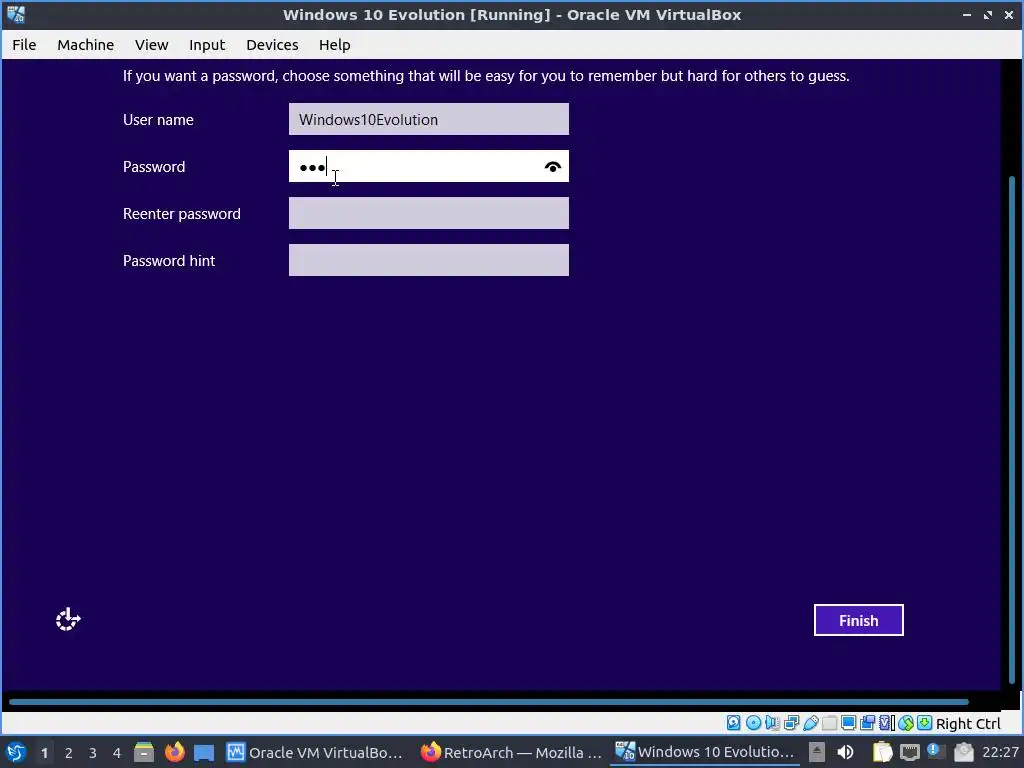Switch to workspace 4

117,753
